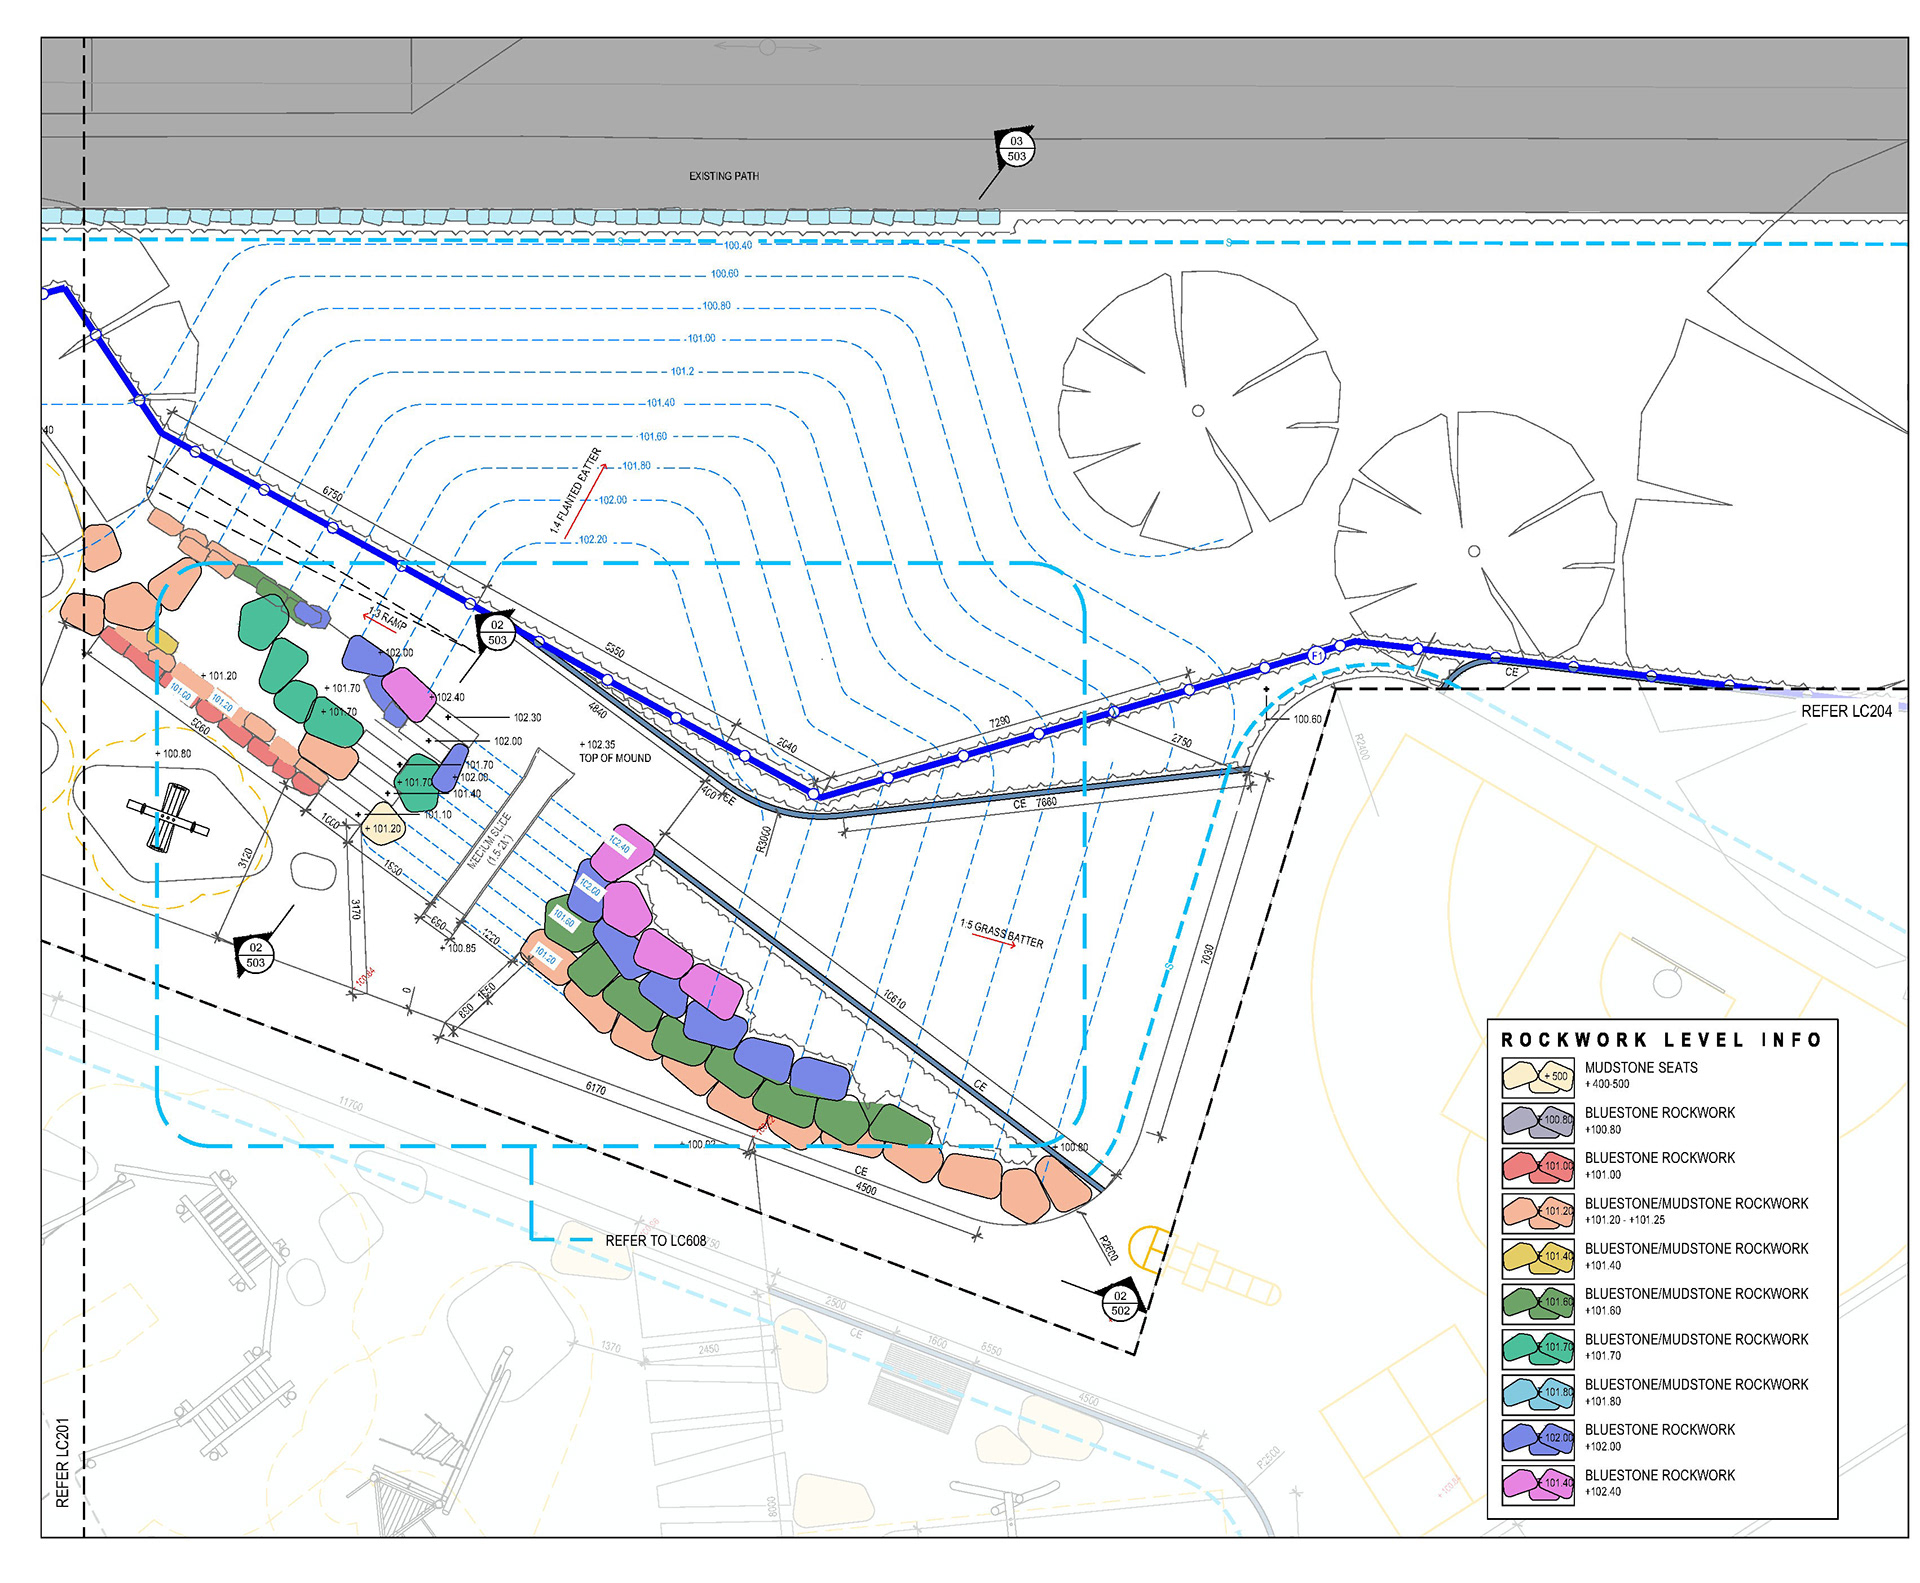Select the spinner play equipment symbol
This screenshot has width=1920, height=1583.
point(167,817)
